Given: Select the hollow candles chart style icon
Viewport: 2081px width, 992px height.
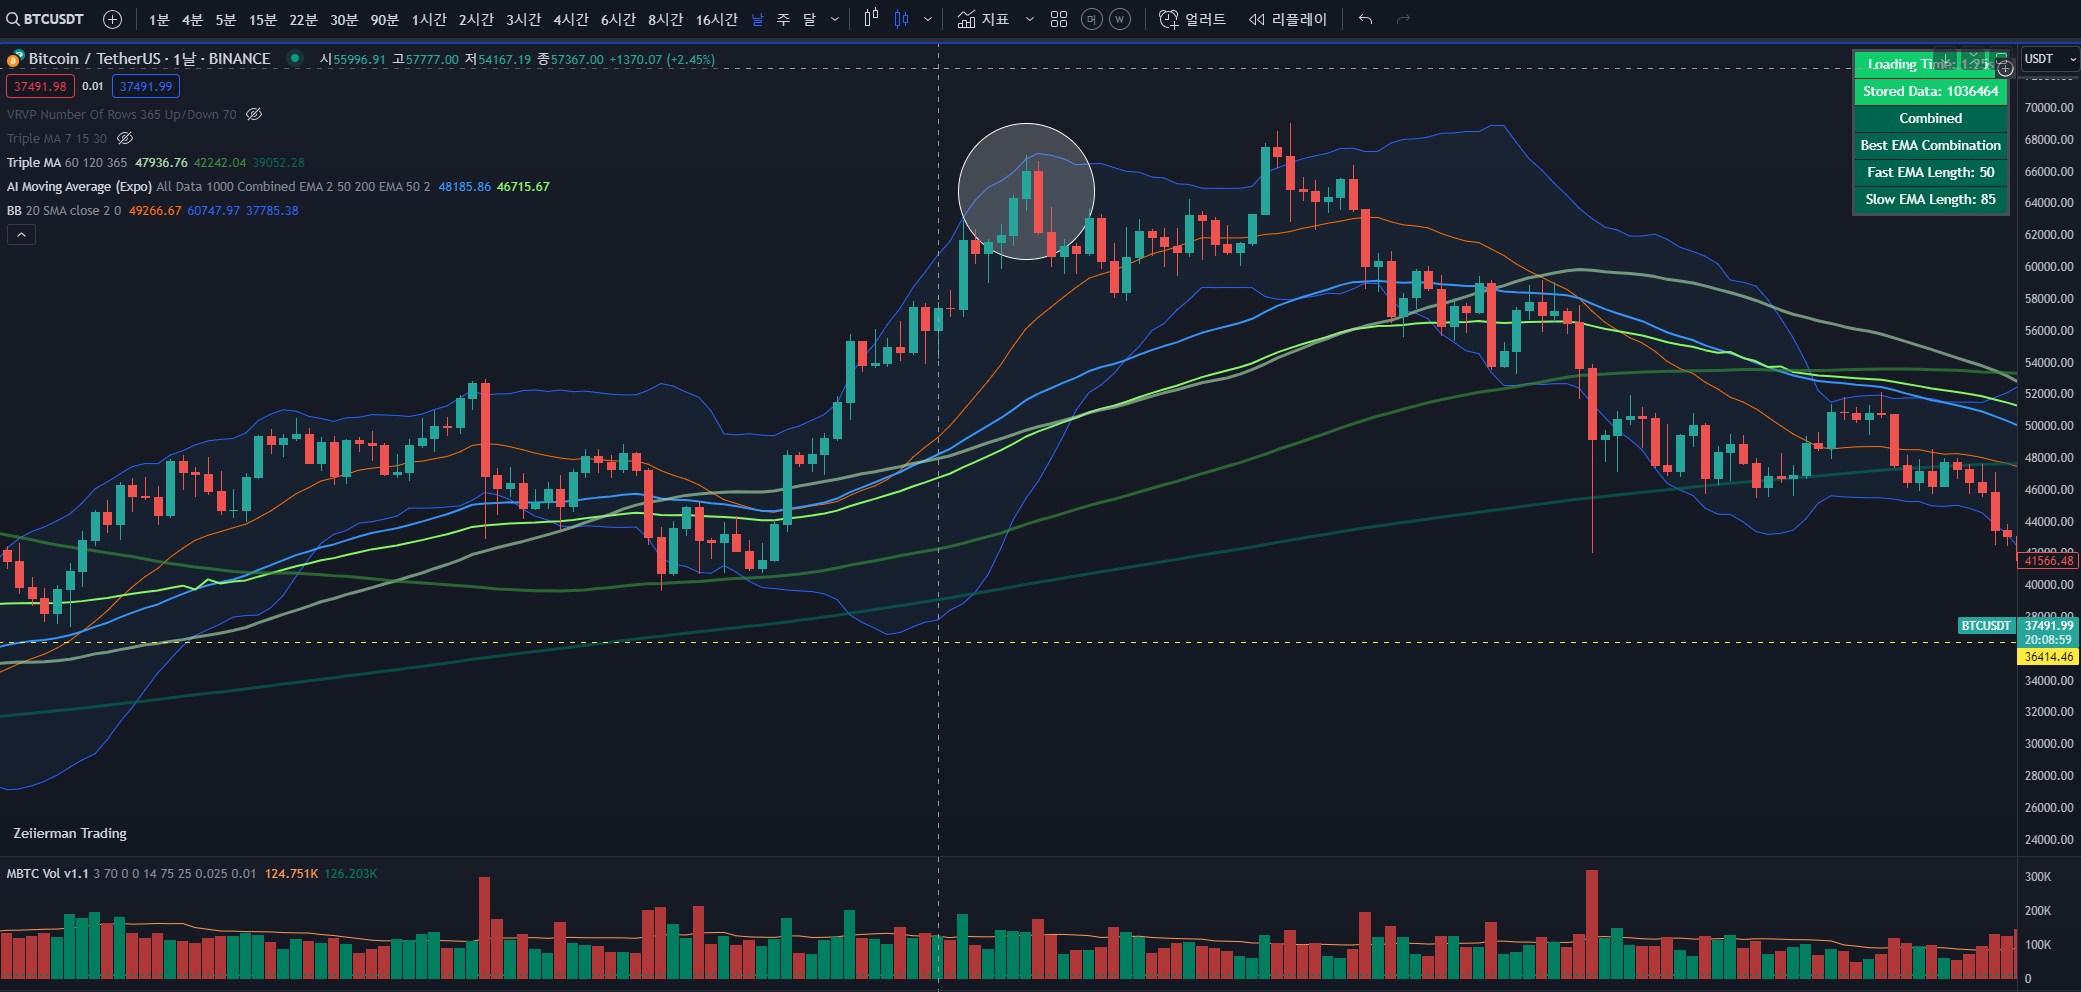Looking at the screenshot, I should coord(871,19).
